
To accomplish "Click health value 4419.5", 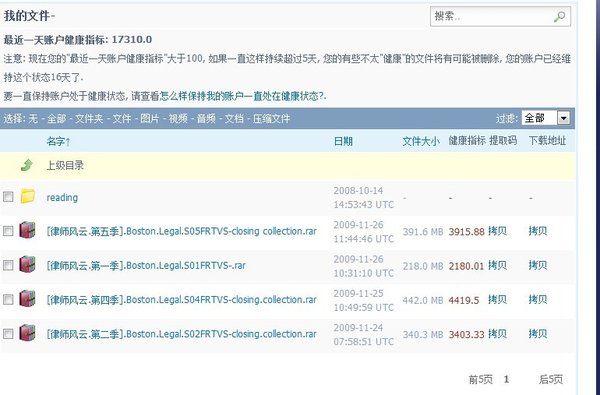I will pyautogui.click(x=464, y=300).
